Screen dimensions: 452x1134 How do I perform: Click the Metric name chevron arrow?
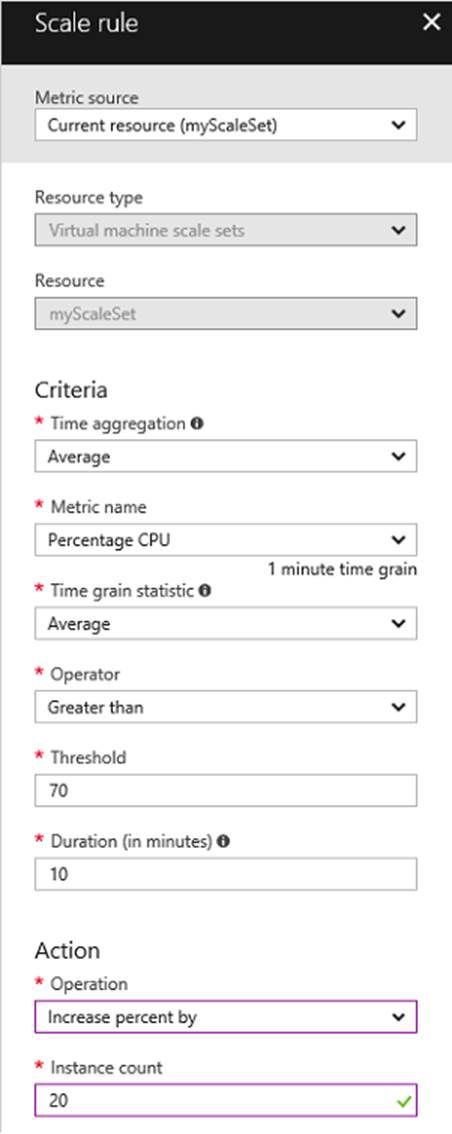coord(398,540)
